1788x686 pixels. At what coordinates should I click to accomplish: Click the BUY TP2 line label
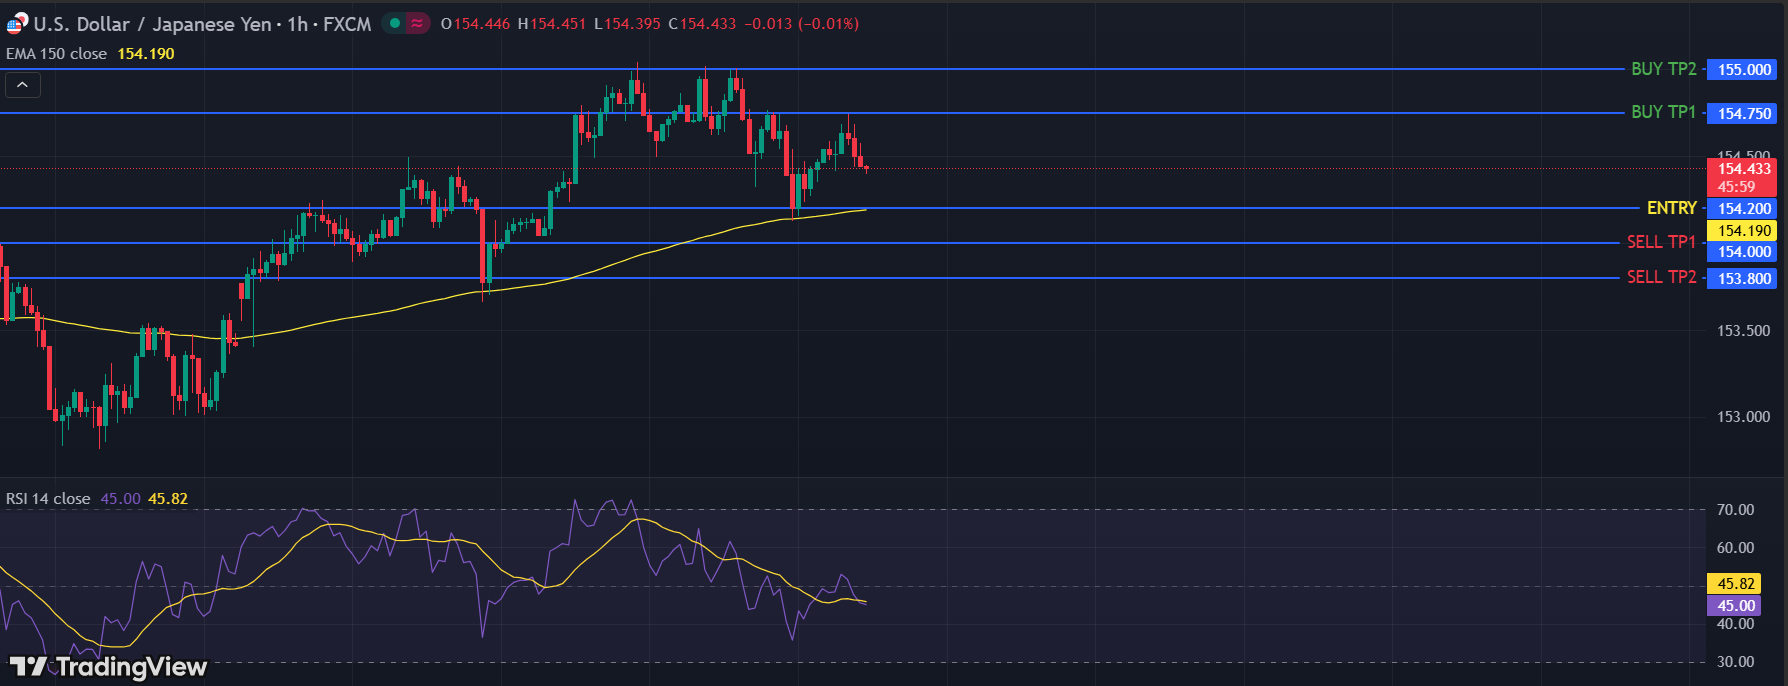pyautogui.click(x=1663, y=69)
